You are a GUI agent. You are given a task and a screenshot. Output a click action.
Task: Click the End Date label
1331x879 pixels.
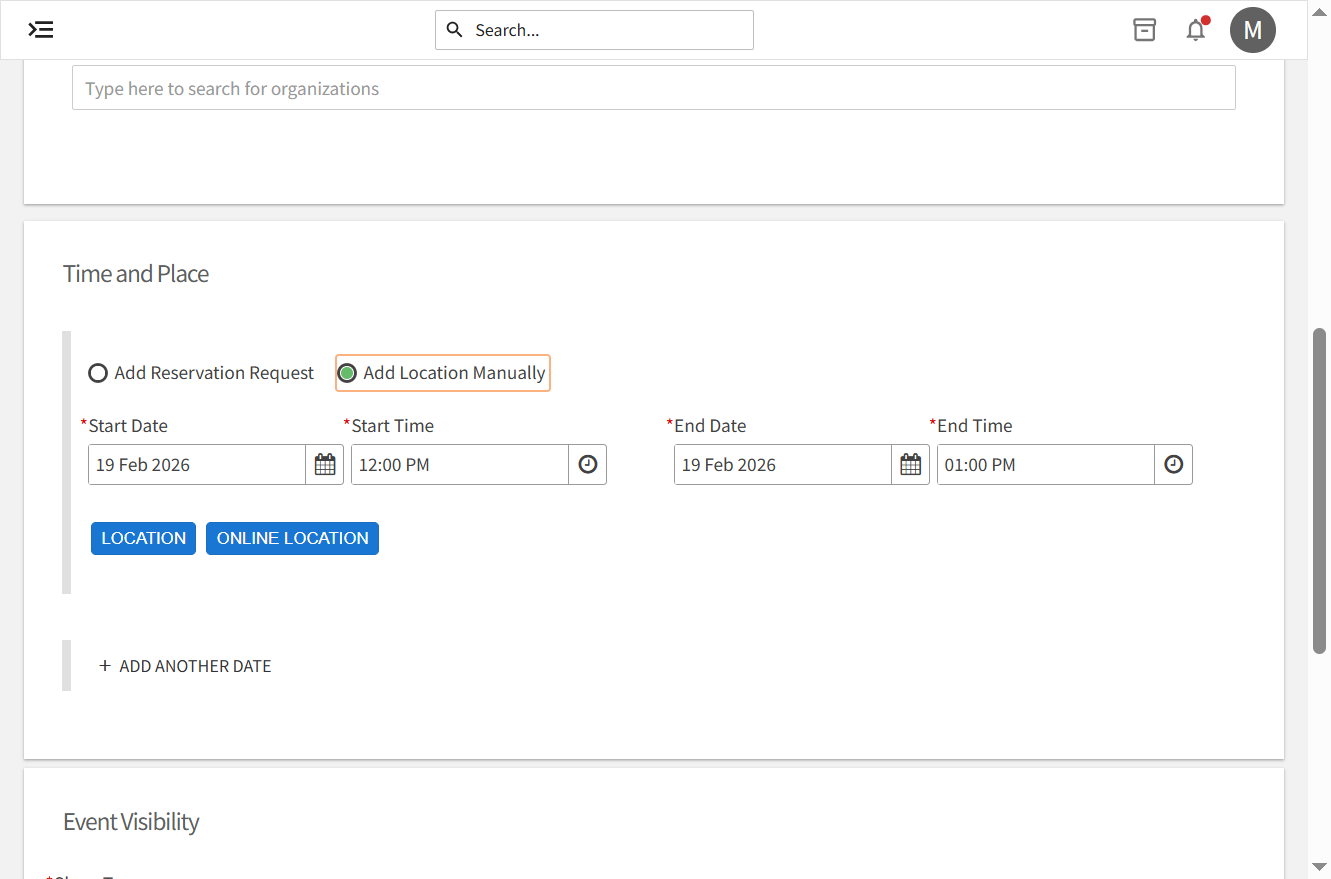(710, 426)
